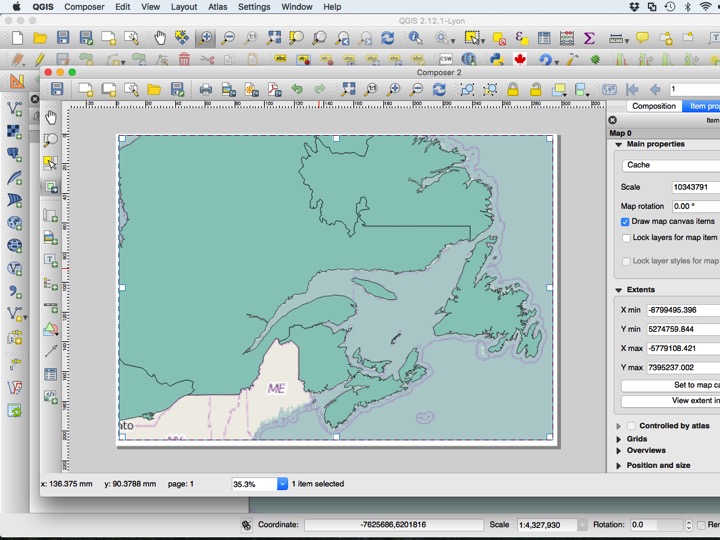The height and width of the screenshot is (540, 720).
Task: Enable the Controlled by atlas checkbox
Action: point(631,426)
